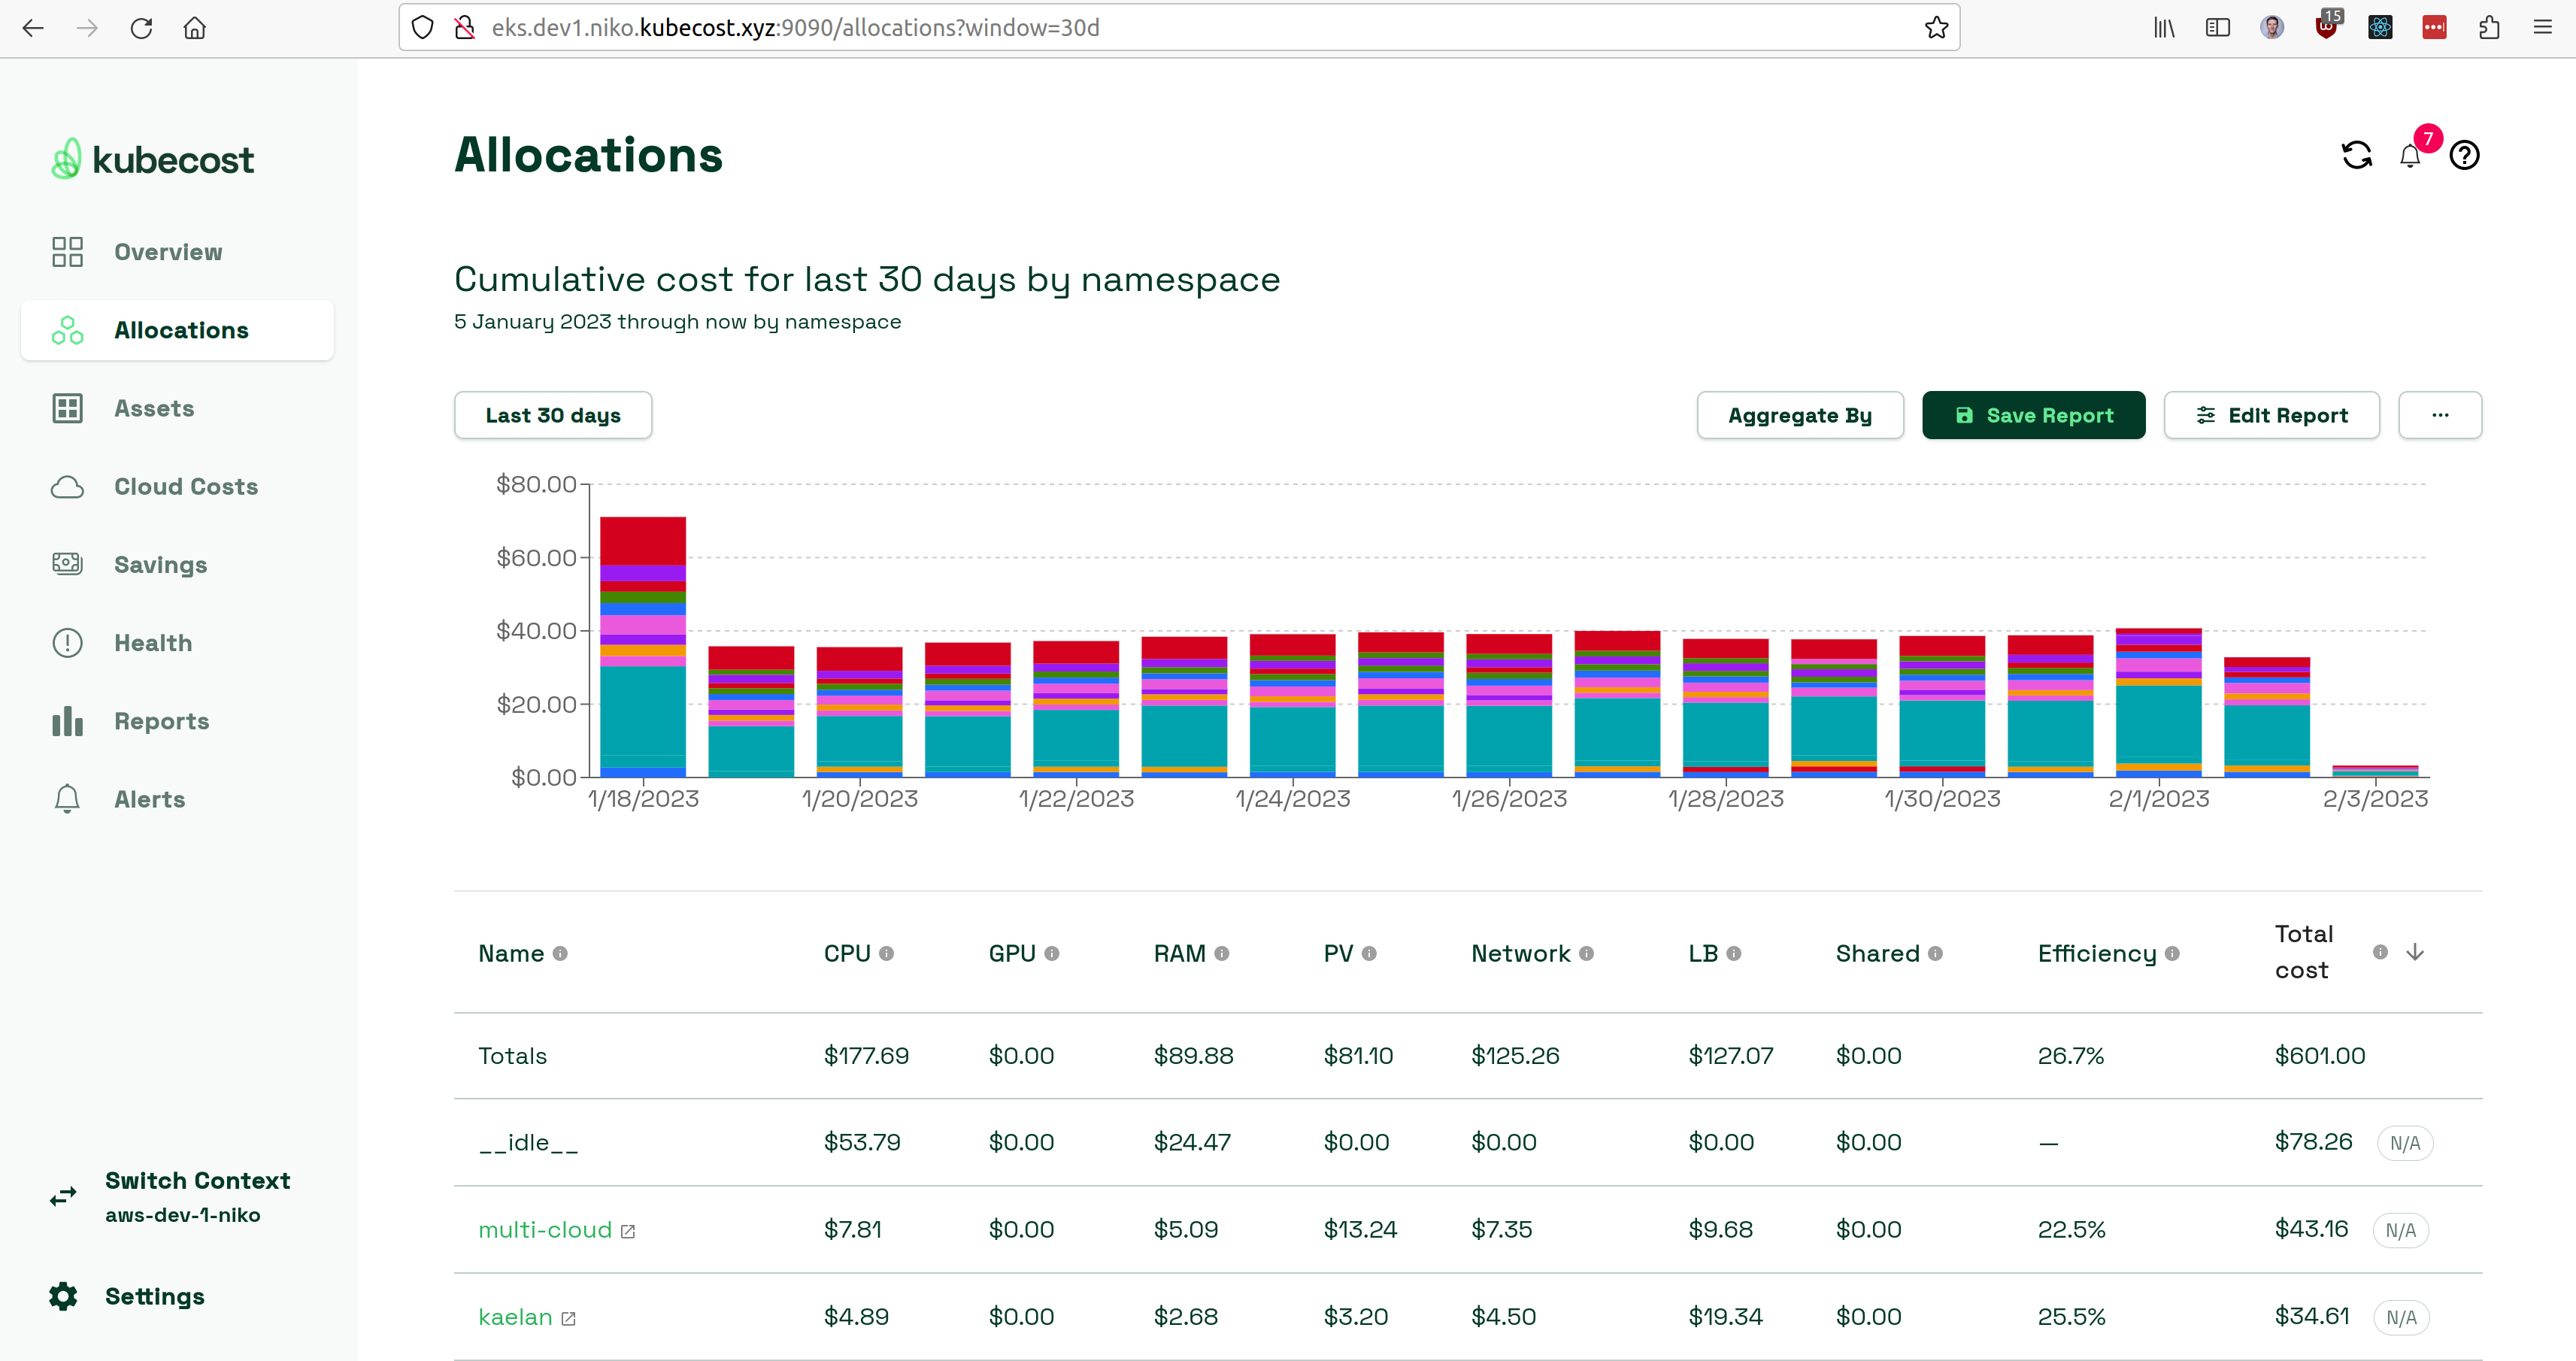Click the Totals value $601.00
This screenshot has height=1361, width=2576.
tap(2320, 1056)
